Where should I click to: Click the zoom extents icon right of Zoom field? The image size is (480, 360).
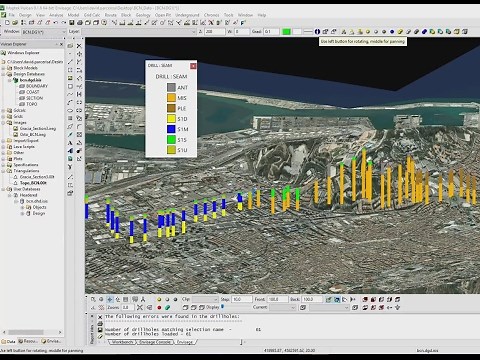click(x=140, y=307)
